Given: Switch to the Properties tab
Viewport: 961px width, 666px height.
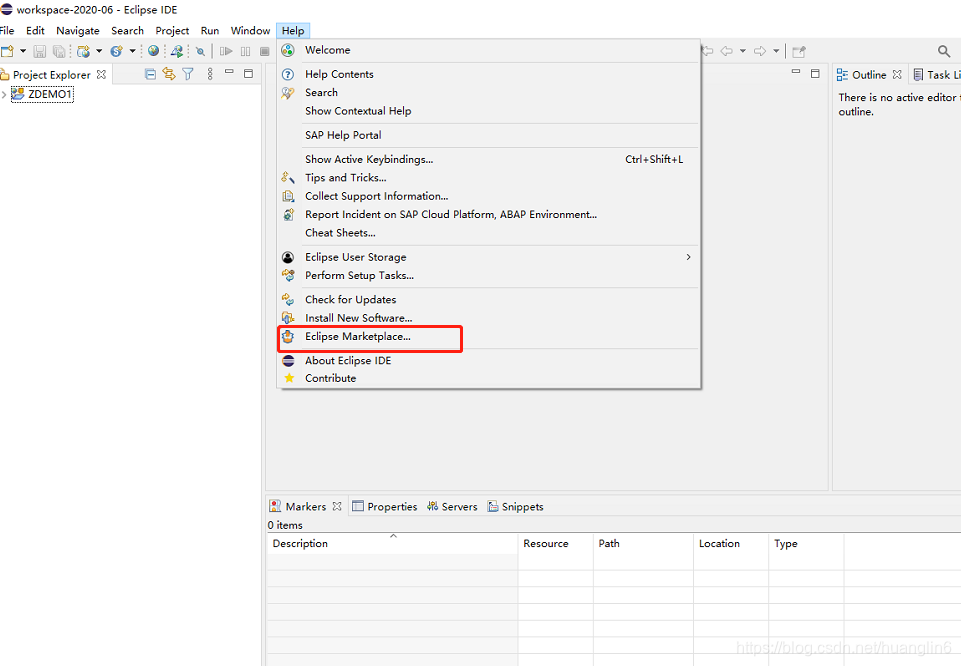Looking at the screenshot, I should (385, 507).
